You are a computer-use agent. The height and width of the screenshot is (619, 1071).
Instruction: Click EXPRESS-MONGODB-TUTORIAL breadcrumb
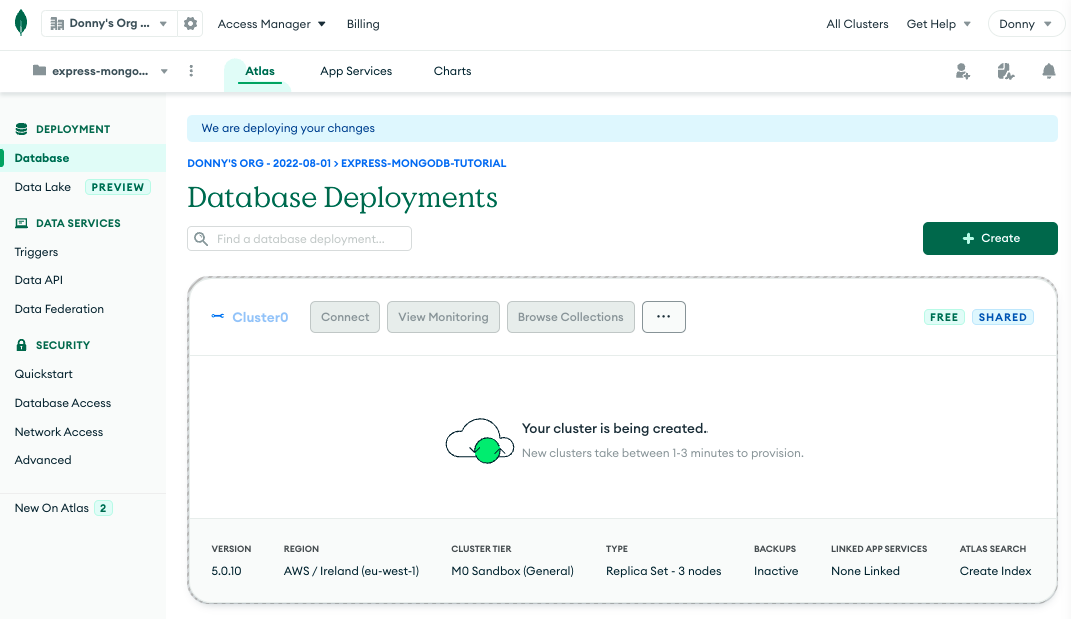[x=423, y=163]
